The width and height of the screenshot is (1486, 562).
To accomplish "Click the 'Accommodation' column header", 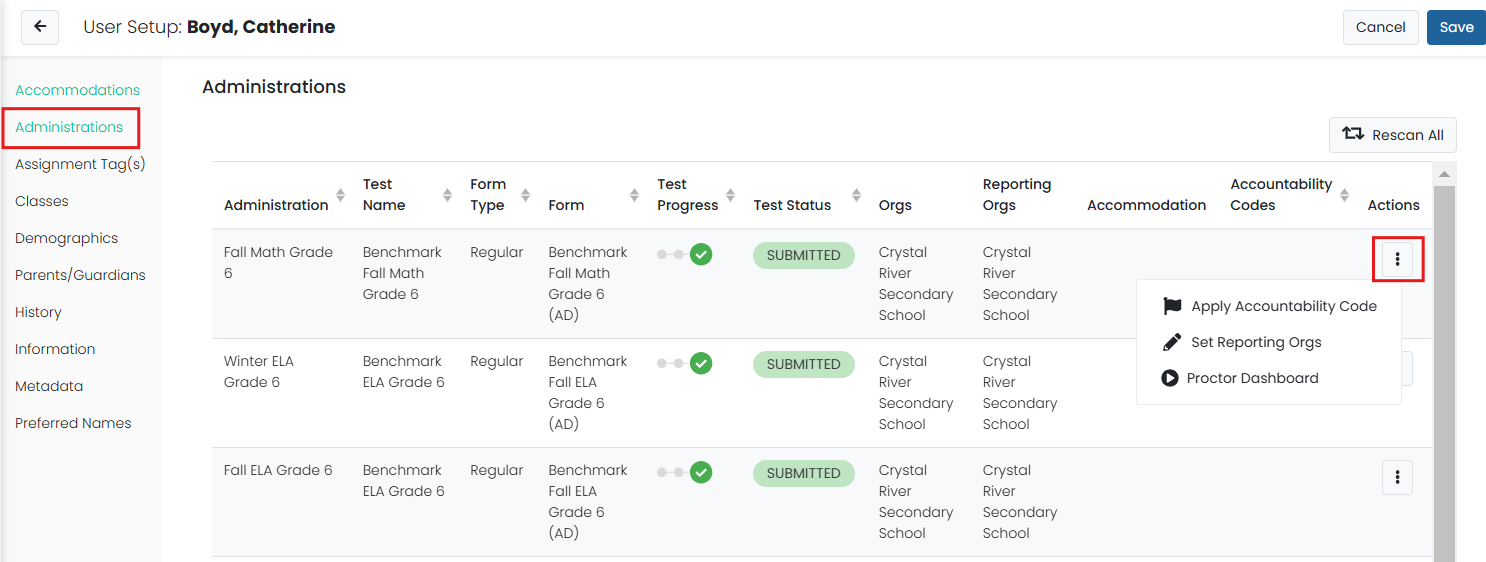I will 1146,205.
